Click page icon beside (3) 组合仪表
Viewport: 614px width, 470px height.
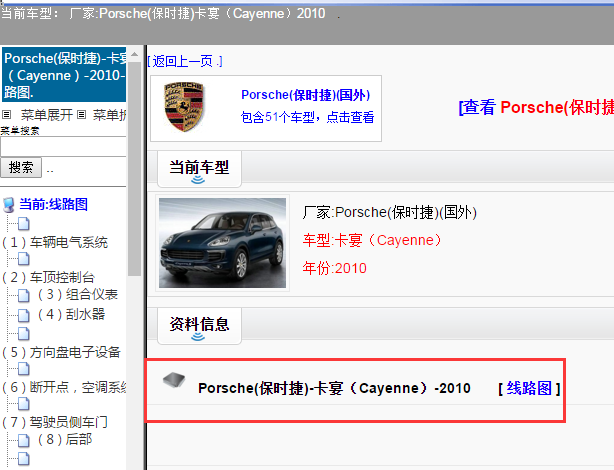click(x=23, y=295)
